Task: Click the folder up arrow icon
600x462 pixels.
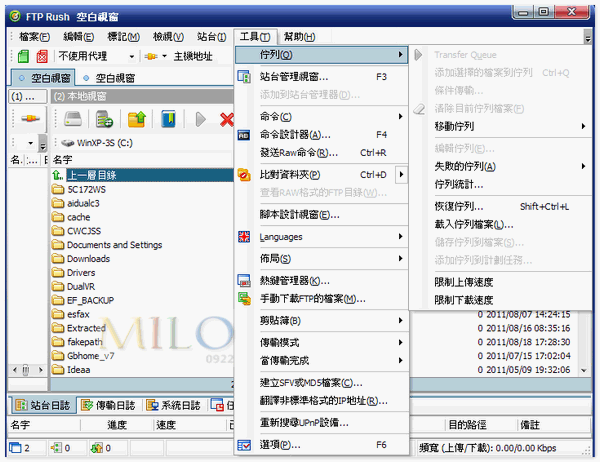Action: (x=137, y=119)
